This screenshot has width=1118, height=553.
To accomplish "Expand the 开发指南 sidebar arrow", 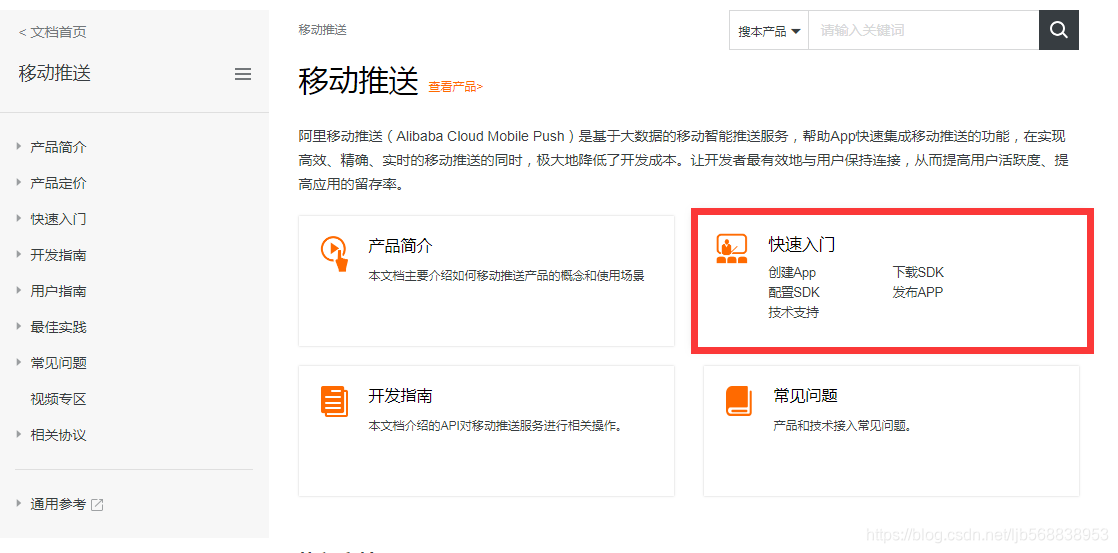I will pyautogui.click(x=19, y=254).
